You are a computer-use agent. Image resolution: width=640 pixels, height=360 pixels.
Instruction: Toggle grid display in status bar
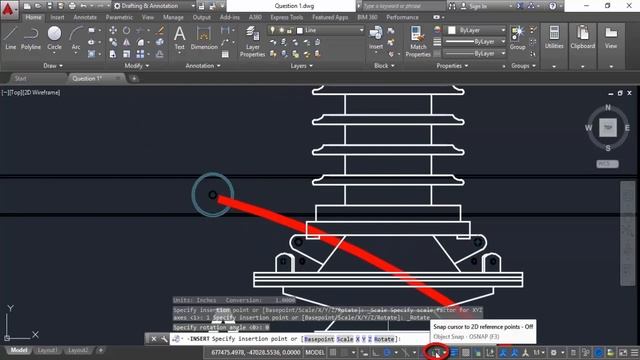[x=333, y=352]
